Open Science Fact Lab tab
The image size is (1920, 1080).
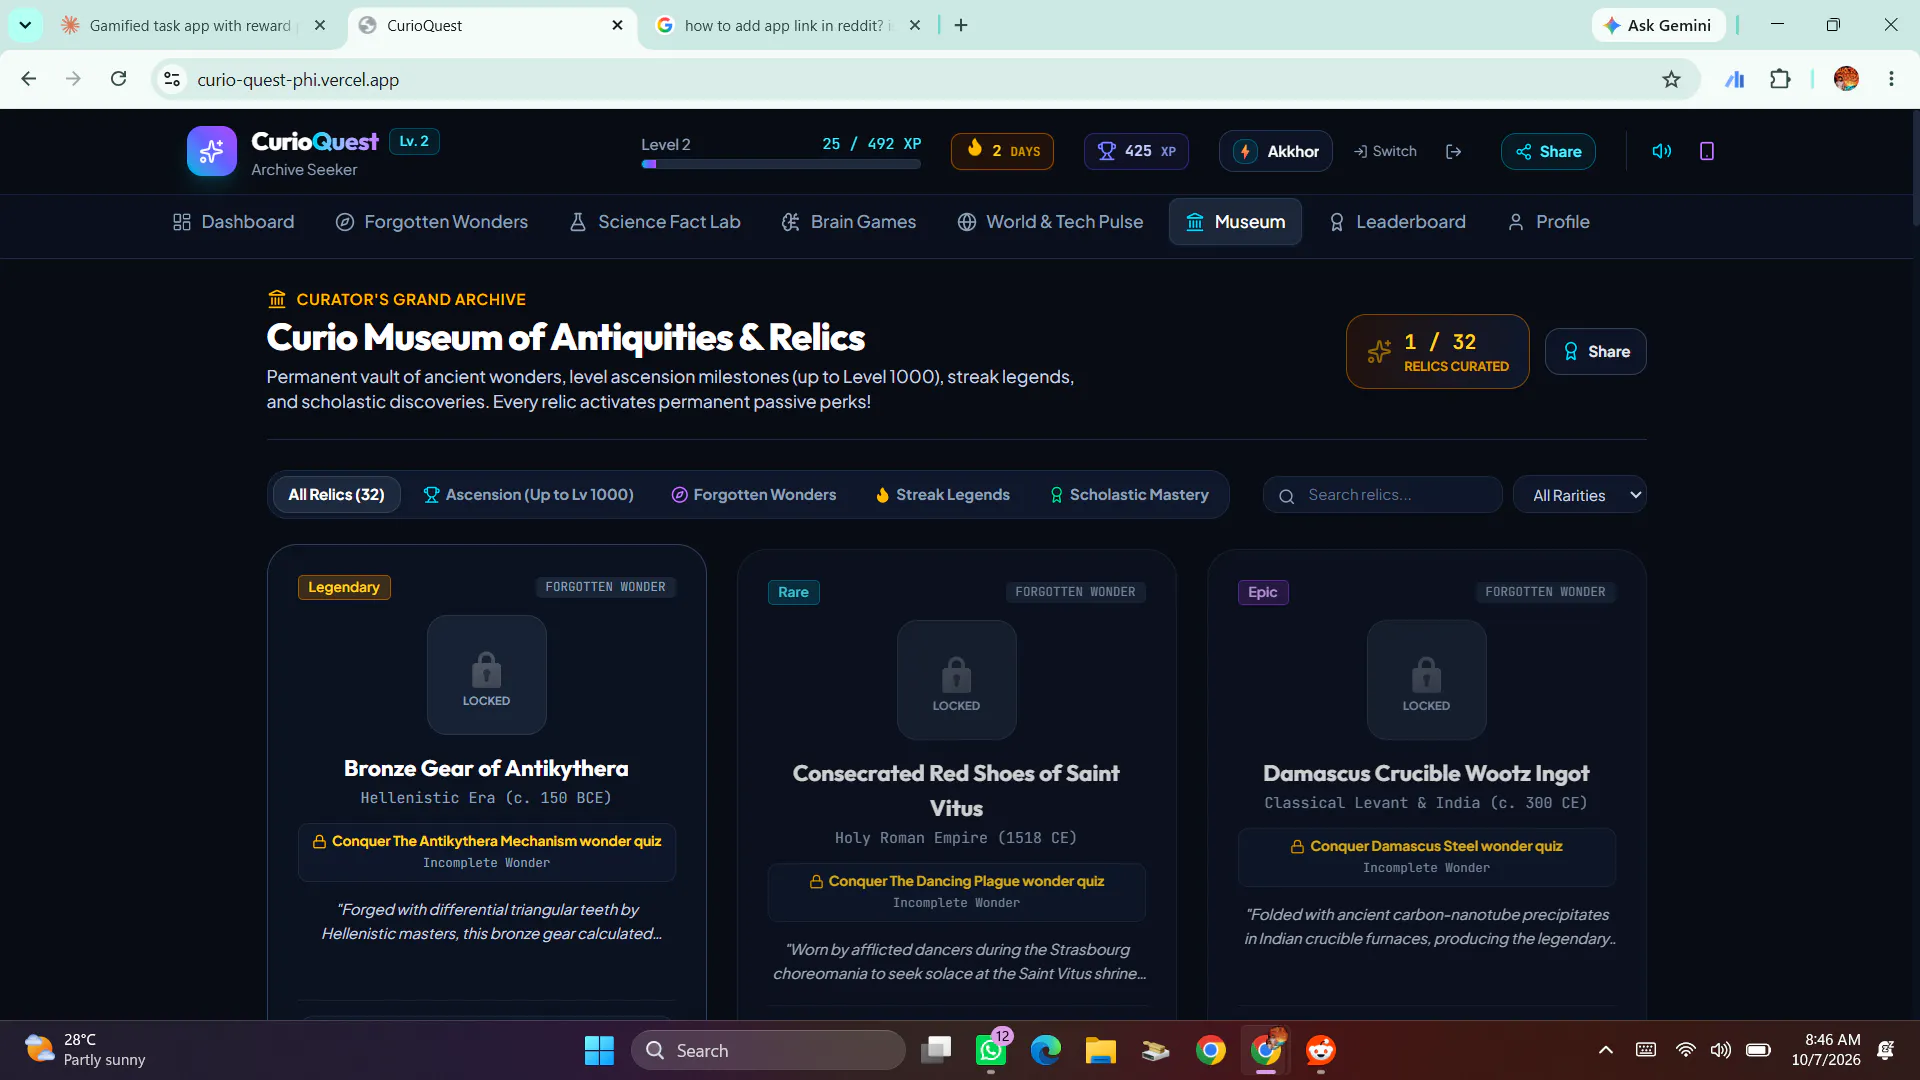pos(655,222)
